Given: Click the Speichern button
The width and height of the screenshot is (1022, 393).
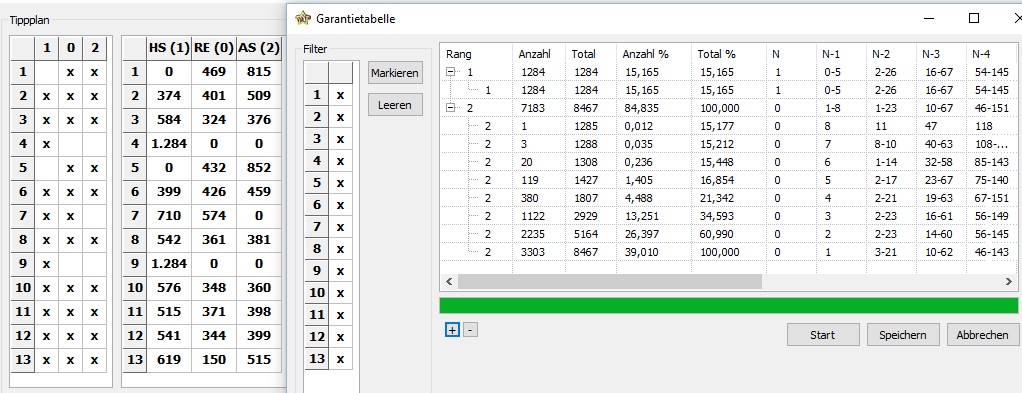Looking at the screenshot, I should click(x=903, y=335).
